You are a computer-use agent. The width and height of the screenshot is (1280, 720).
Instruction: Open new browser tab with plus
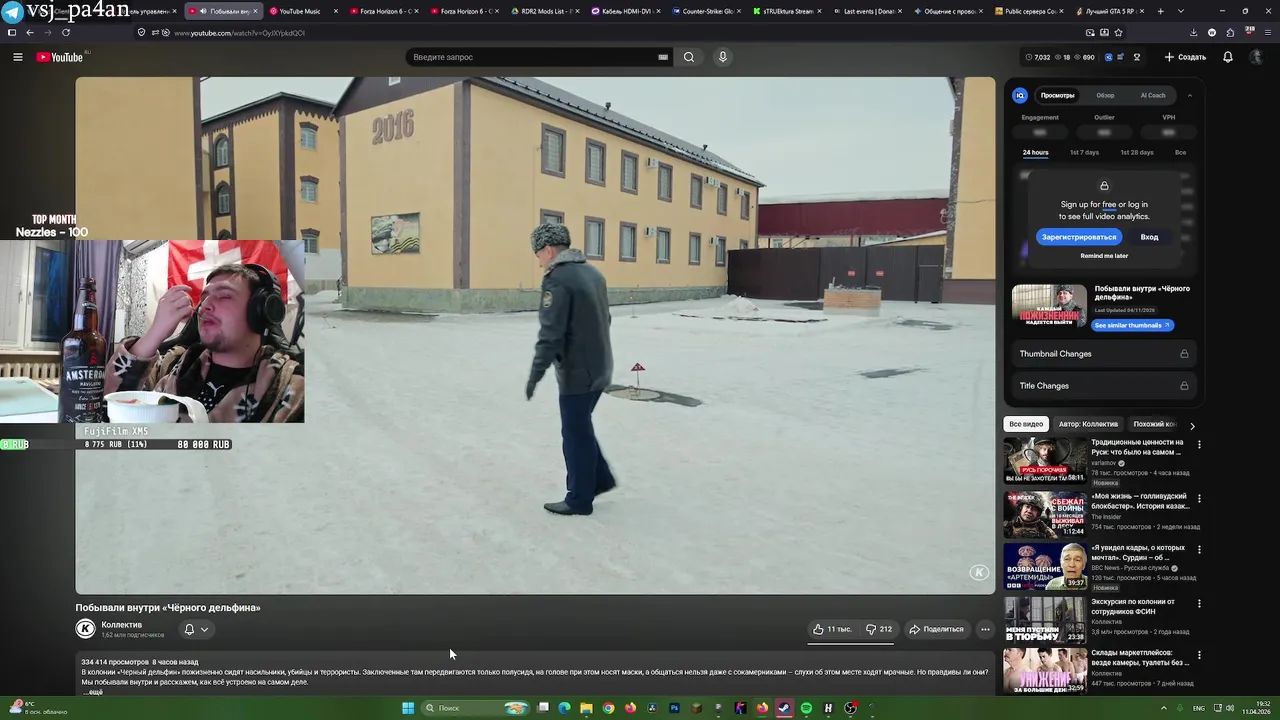[1160, 11]
